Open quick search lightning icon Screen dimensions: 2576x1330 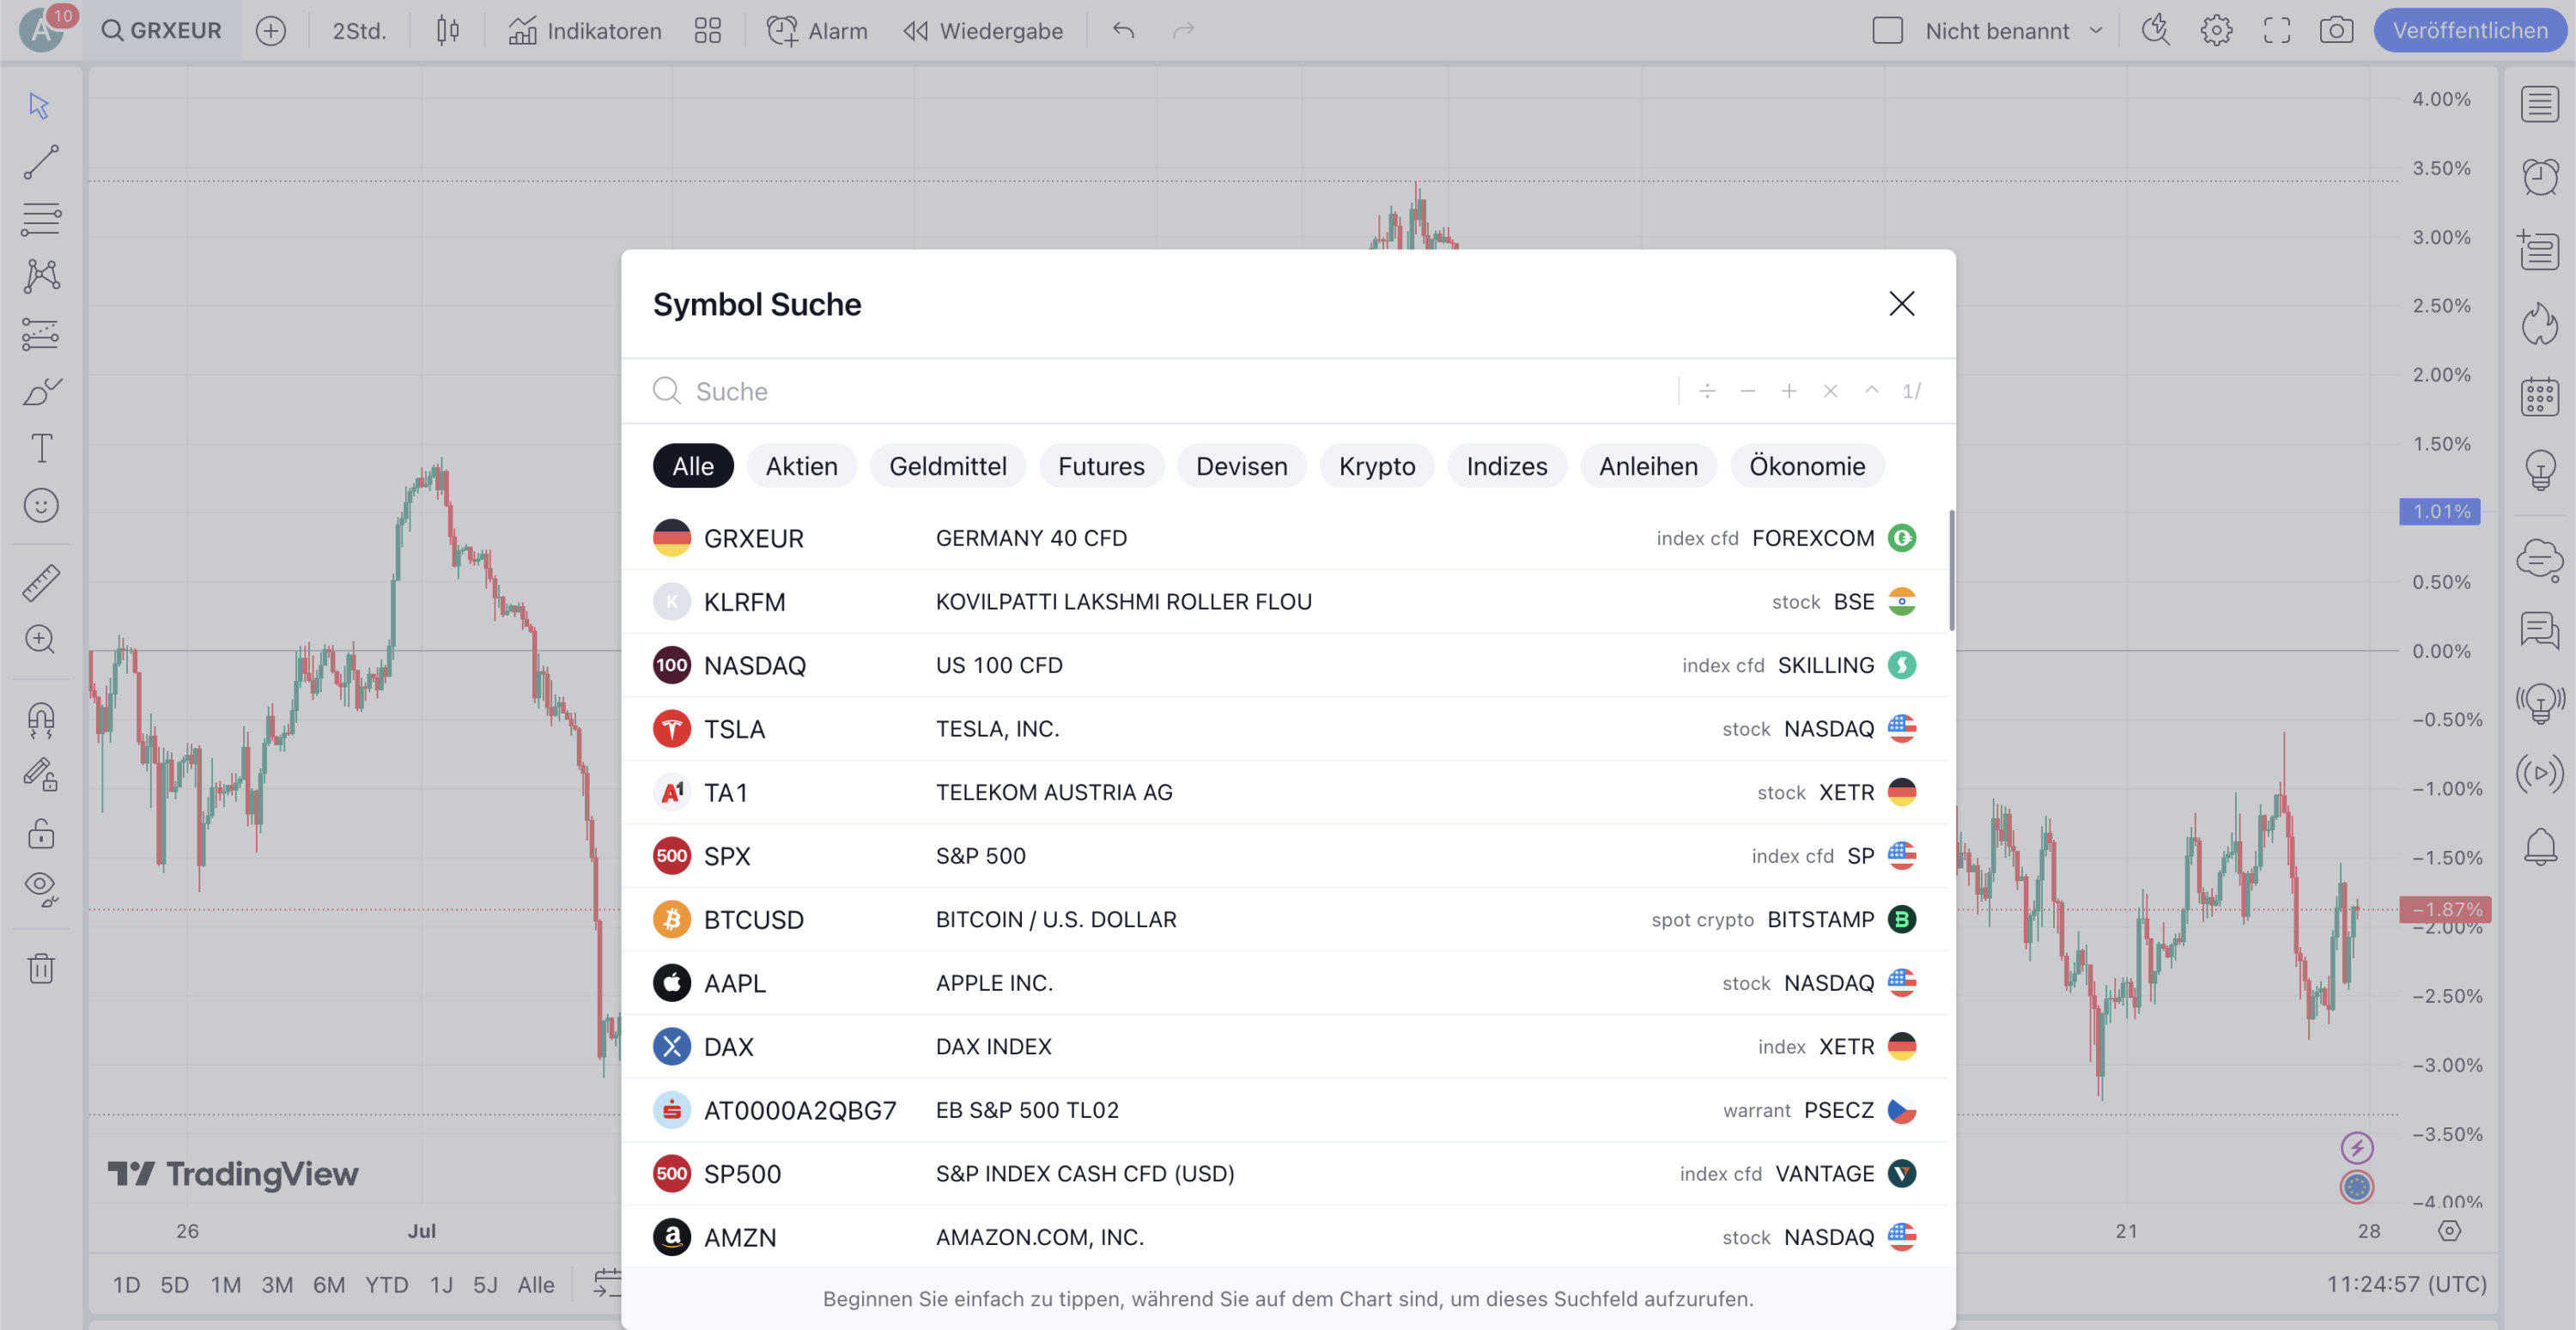point(2155,30)
